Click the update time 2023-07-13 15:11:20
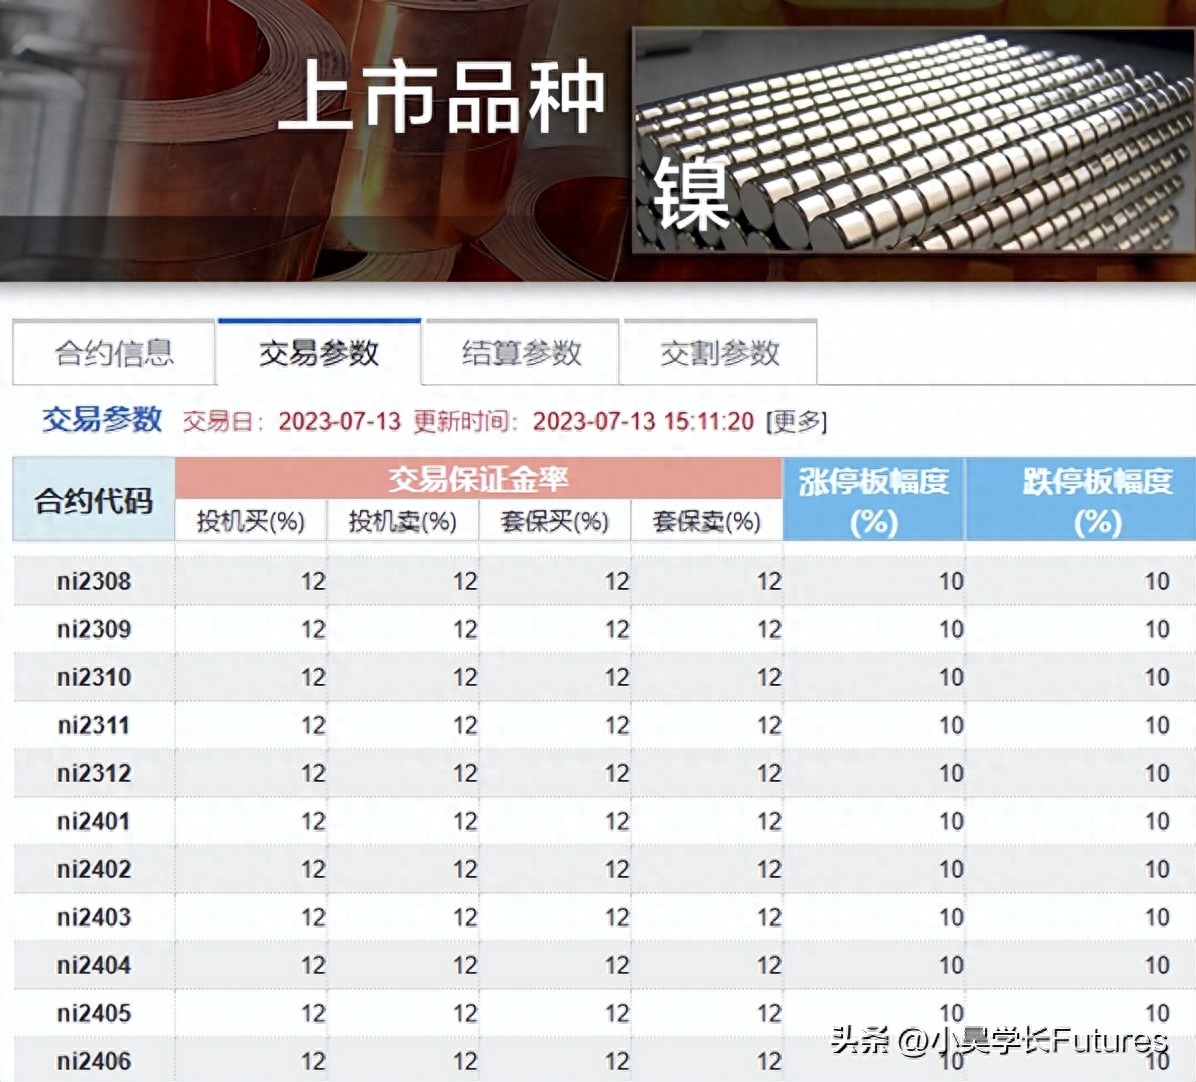1196x1082 pixels. (643, 421)
